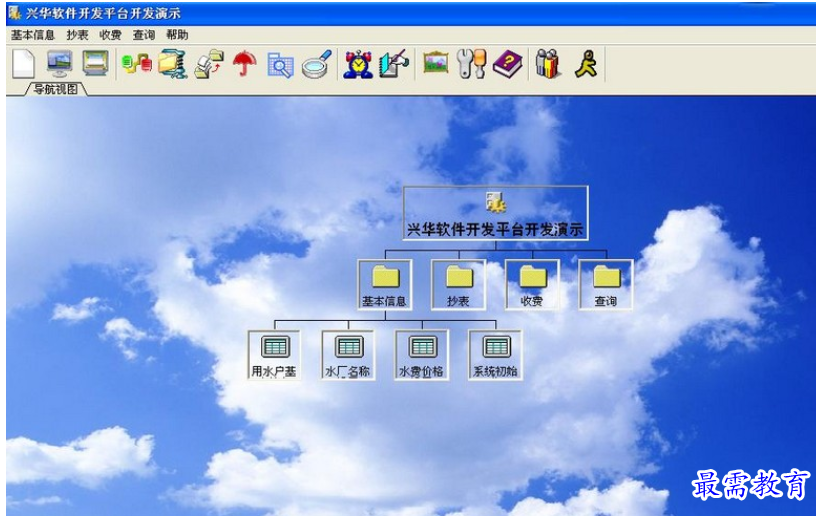Click the group of people users icon
Viewport: 816px width, 516px height.
548,64
